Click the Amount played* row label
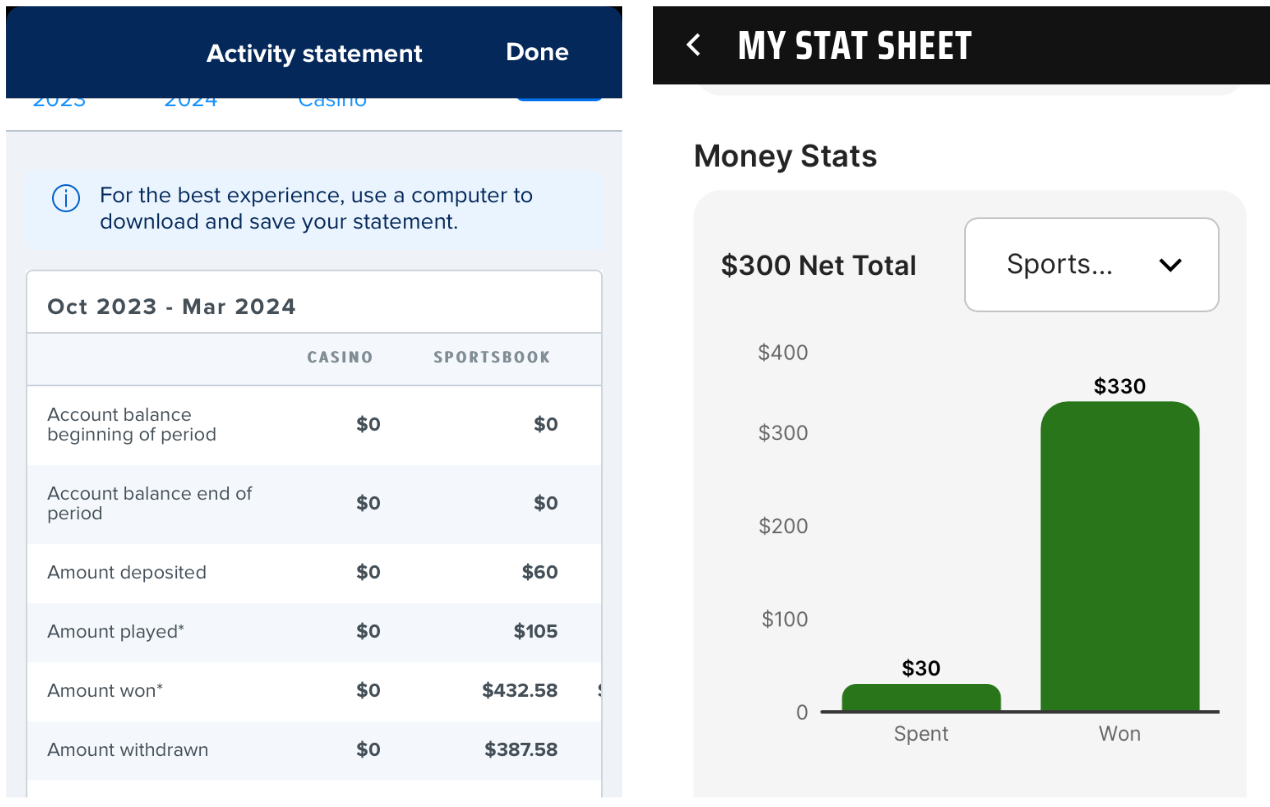 116,631
